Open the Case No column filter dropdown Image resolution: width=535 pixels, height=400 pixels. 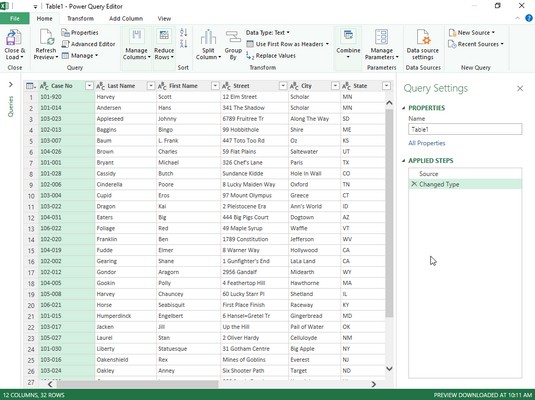pos(89,86)
